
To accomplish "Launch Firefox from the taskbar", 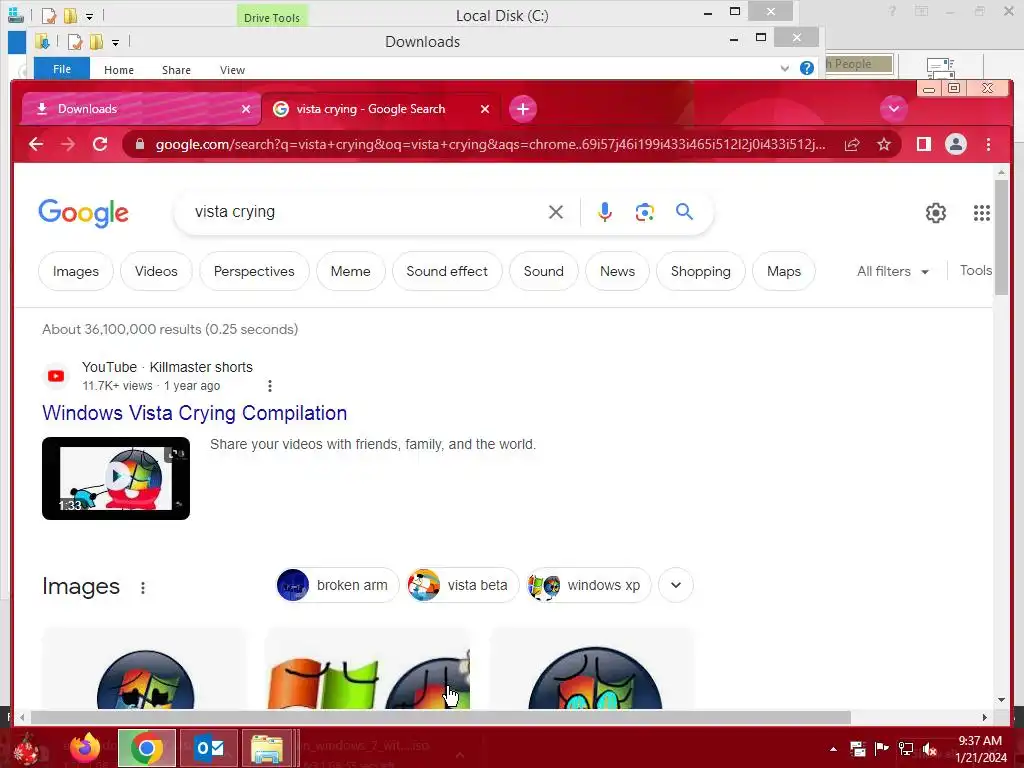I will pyautogui.click(x=85, y=748).
